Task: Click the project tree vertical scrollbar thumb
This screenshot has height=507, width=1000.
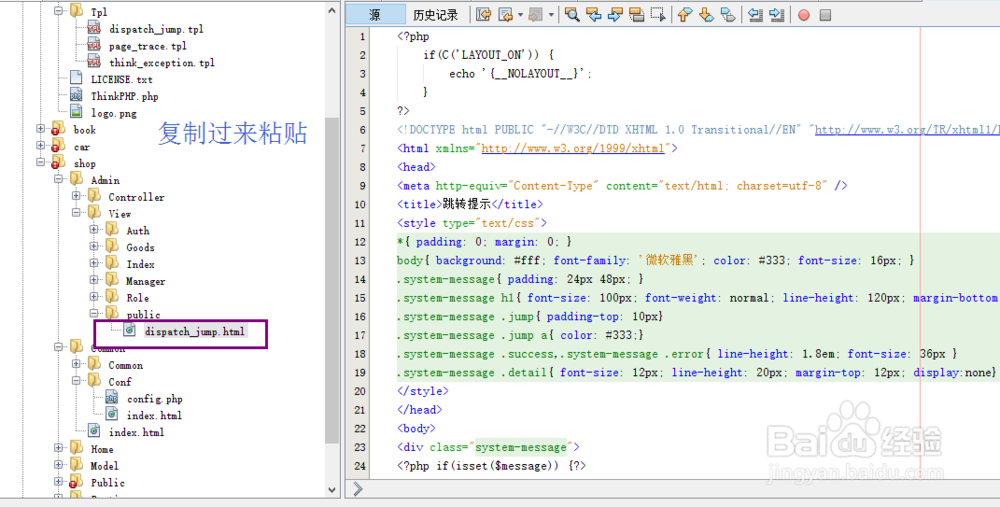Action: click(x=332, y=281)
